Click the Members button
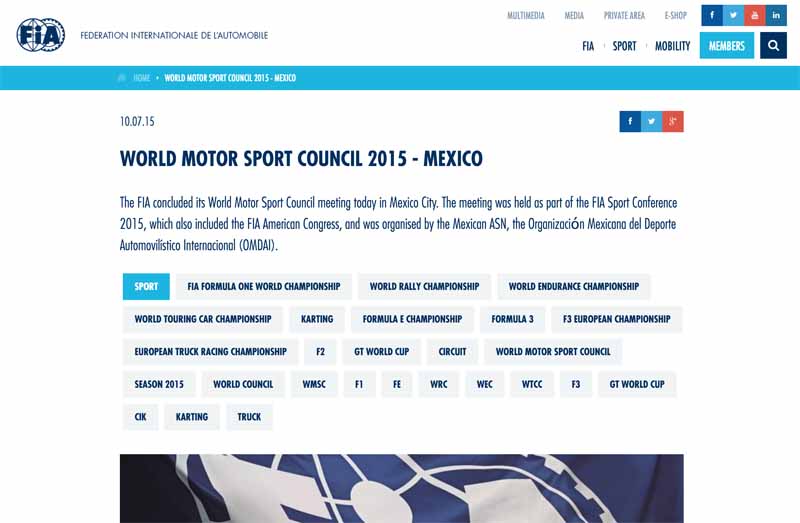The image size is (800, 523). click(x=727, y=45)
